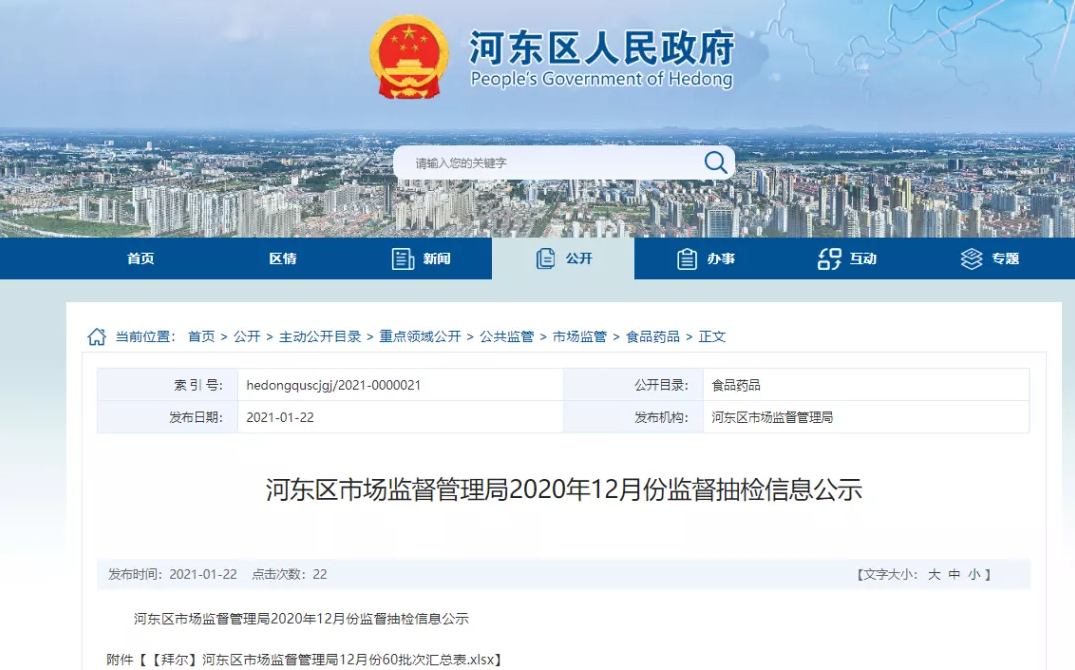
Task: Open the 首页 navigation menu item
Action: [141, 259]
